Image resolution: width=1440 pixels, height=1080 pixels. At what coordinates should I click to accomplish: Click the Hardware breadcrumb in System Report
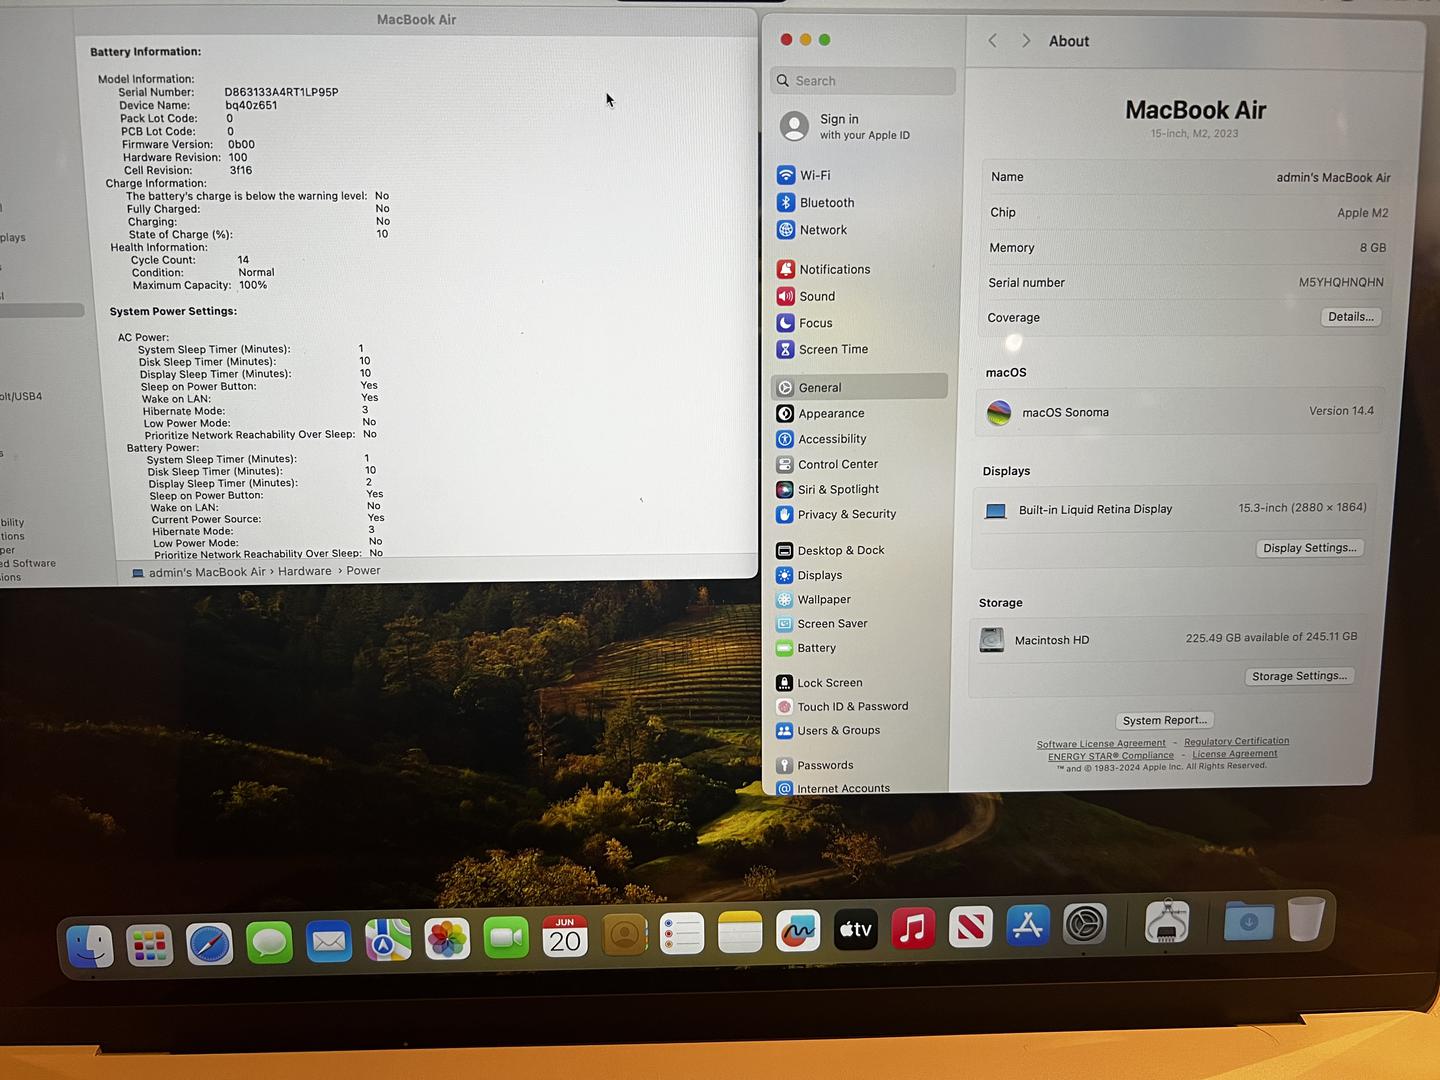[x=305, y=571]
